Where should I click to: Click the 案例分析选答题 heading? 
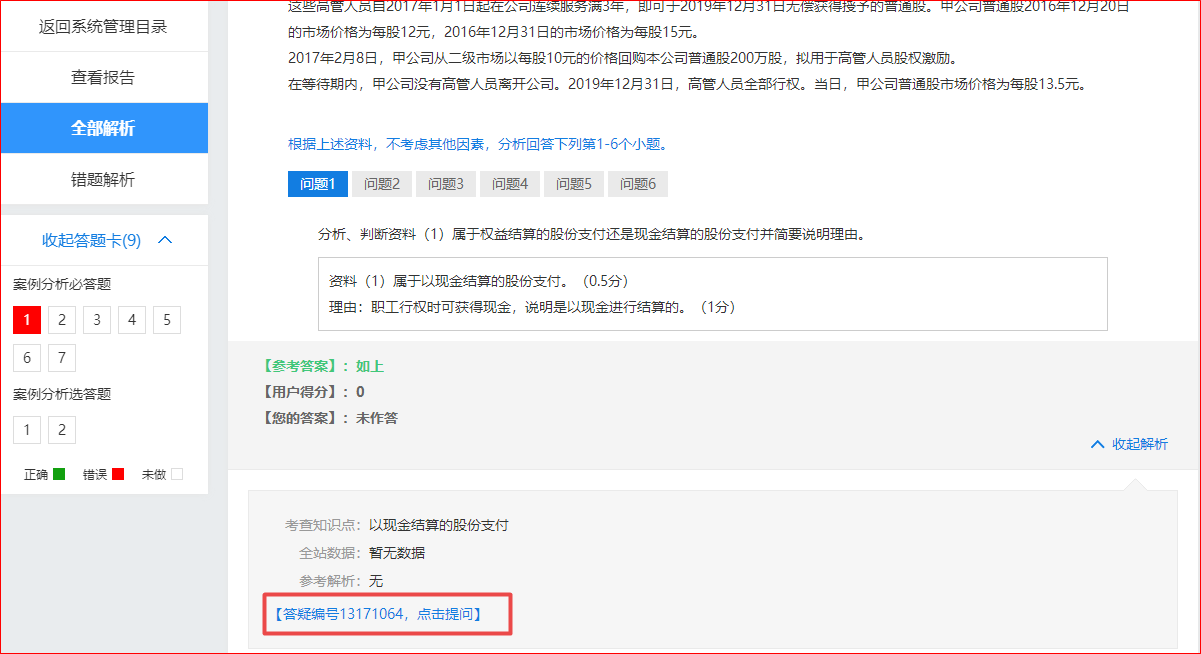coord(62,394)
